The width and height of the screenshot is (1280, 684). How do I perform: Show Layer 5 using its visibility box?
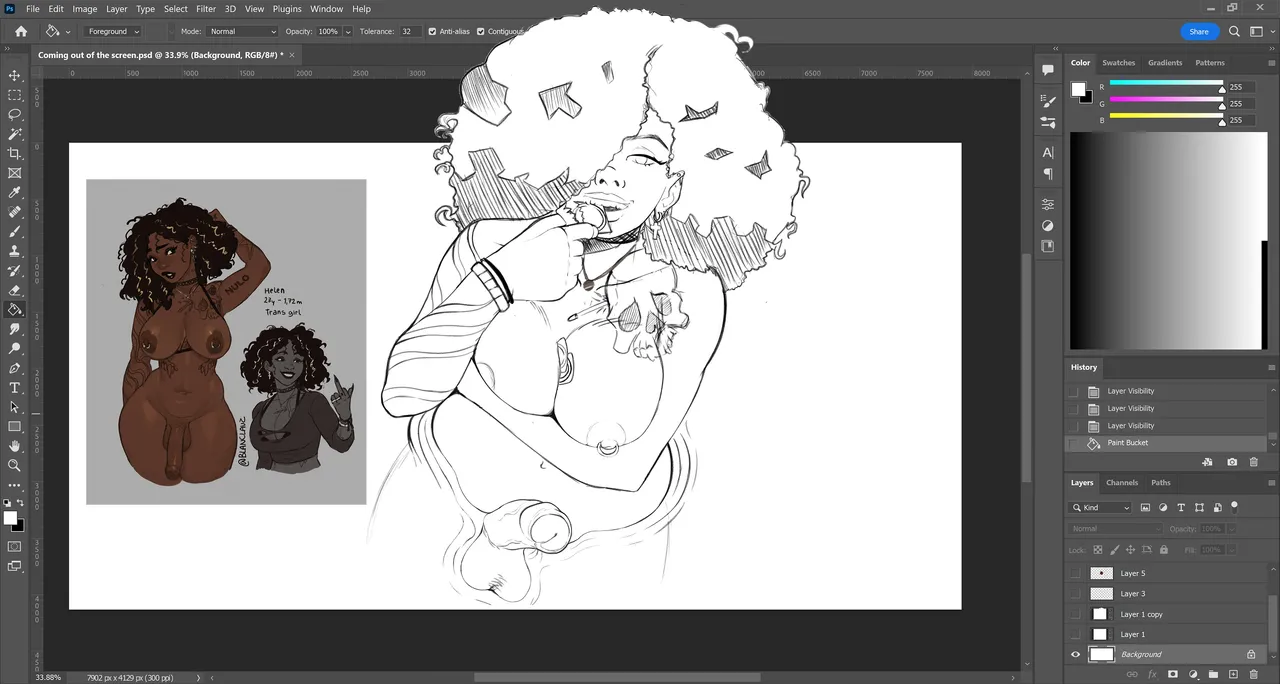click(1076, 573)
